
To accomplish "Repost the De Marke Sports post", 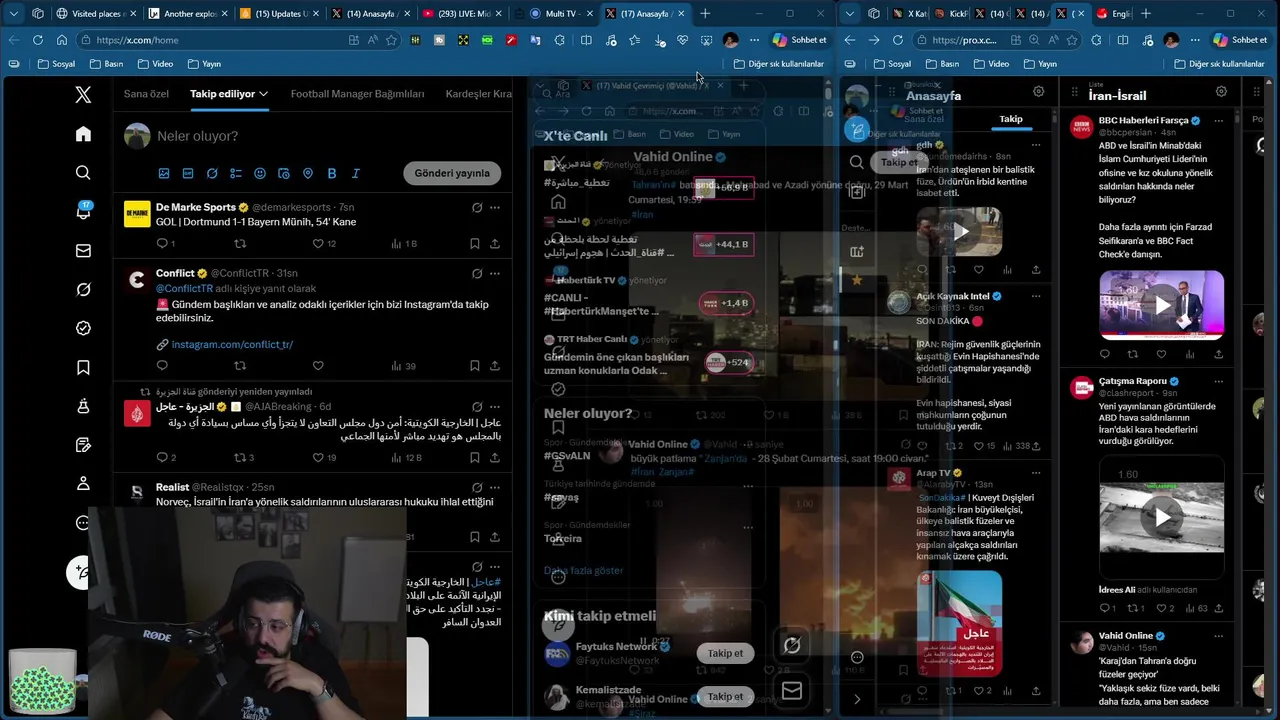I will pyautogui.click(x=240, y=243).
